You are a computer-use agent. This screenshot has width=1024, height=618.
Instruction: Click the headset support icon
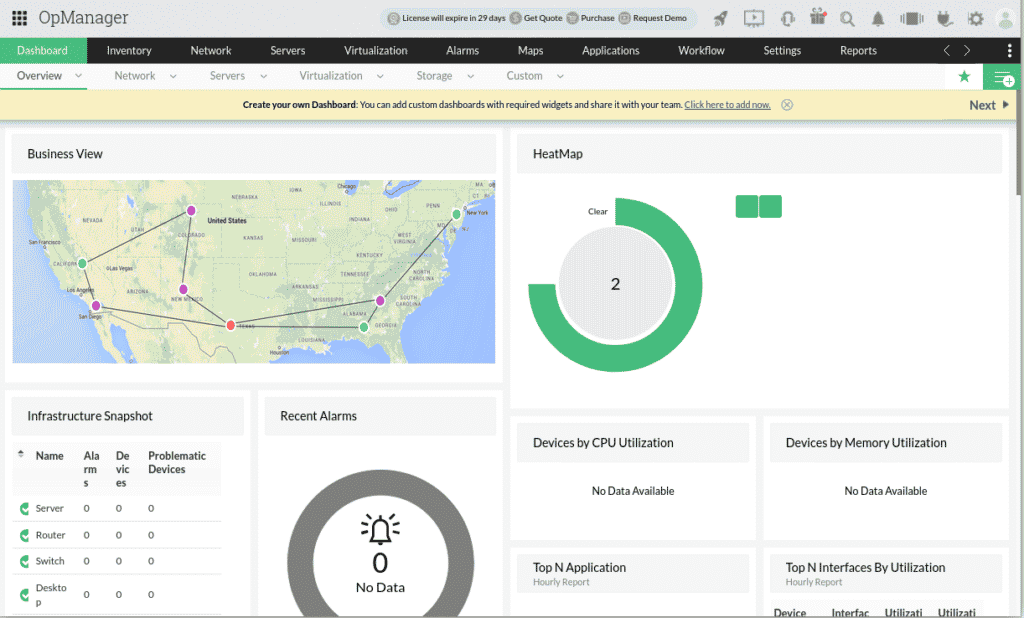(x=787, y=18)
